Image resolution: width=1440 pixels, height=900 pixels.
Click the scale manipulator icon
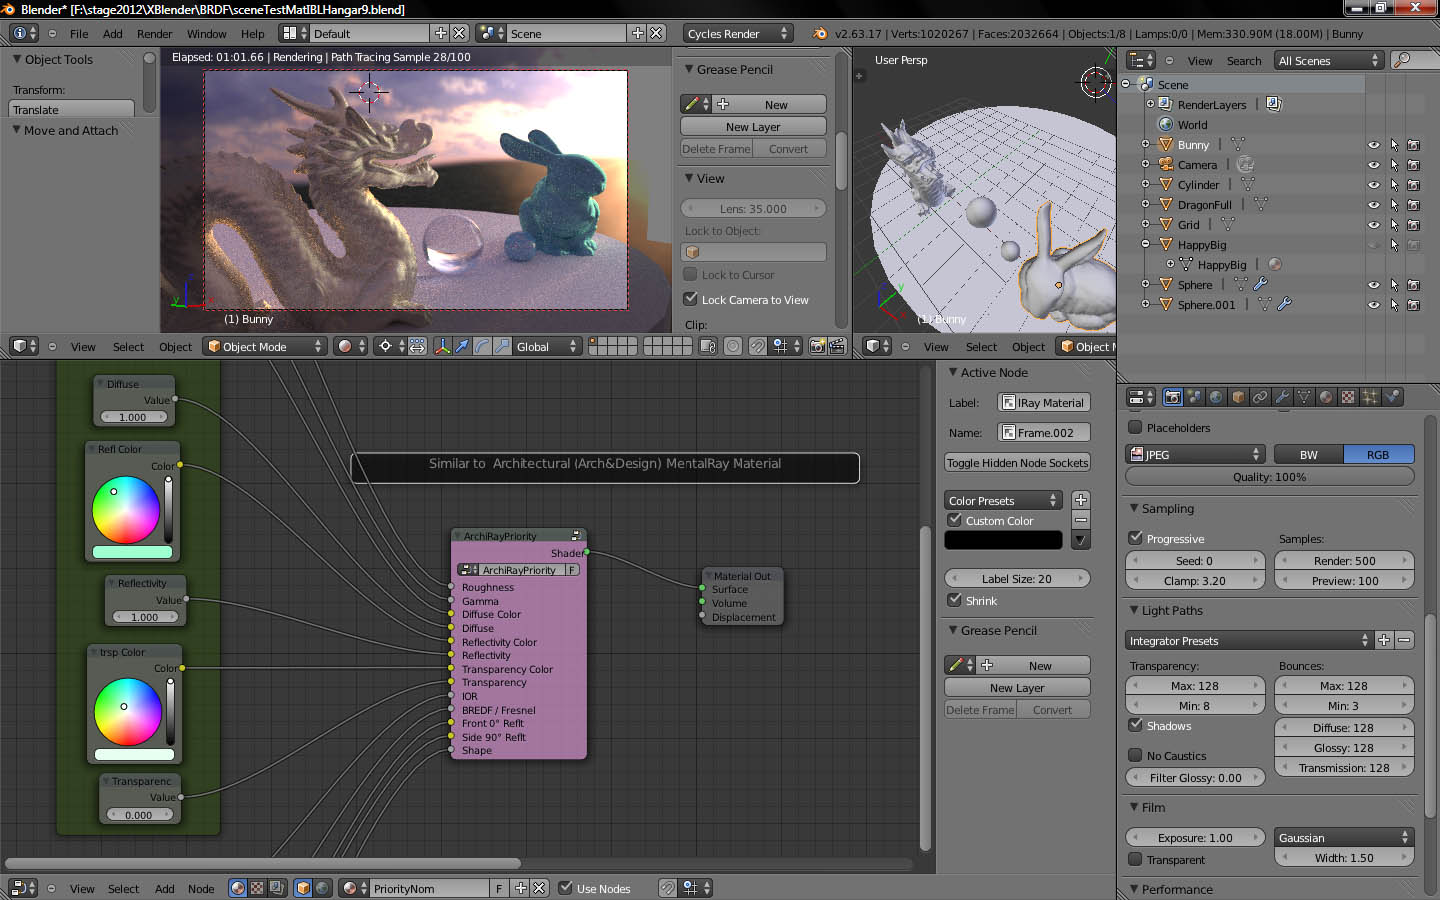[x=503, y=346]
